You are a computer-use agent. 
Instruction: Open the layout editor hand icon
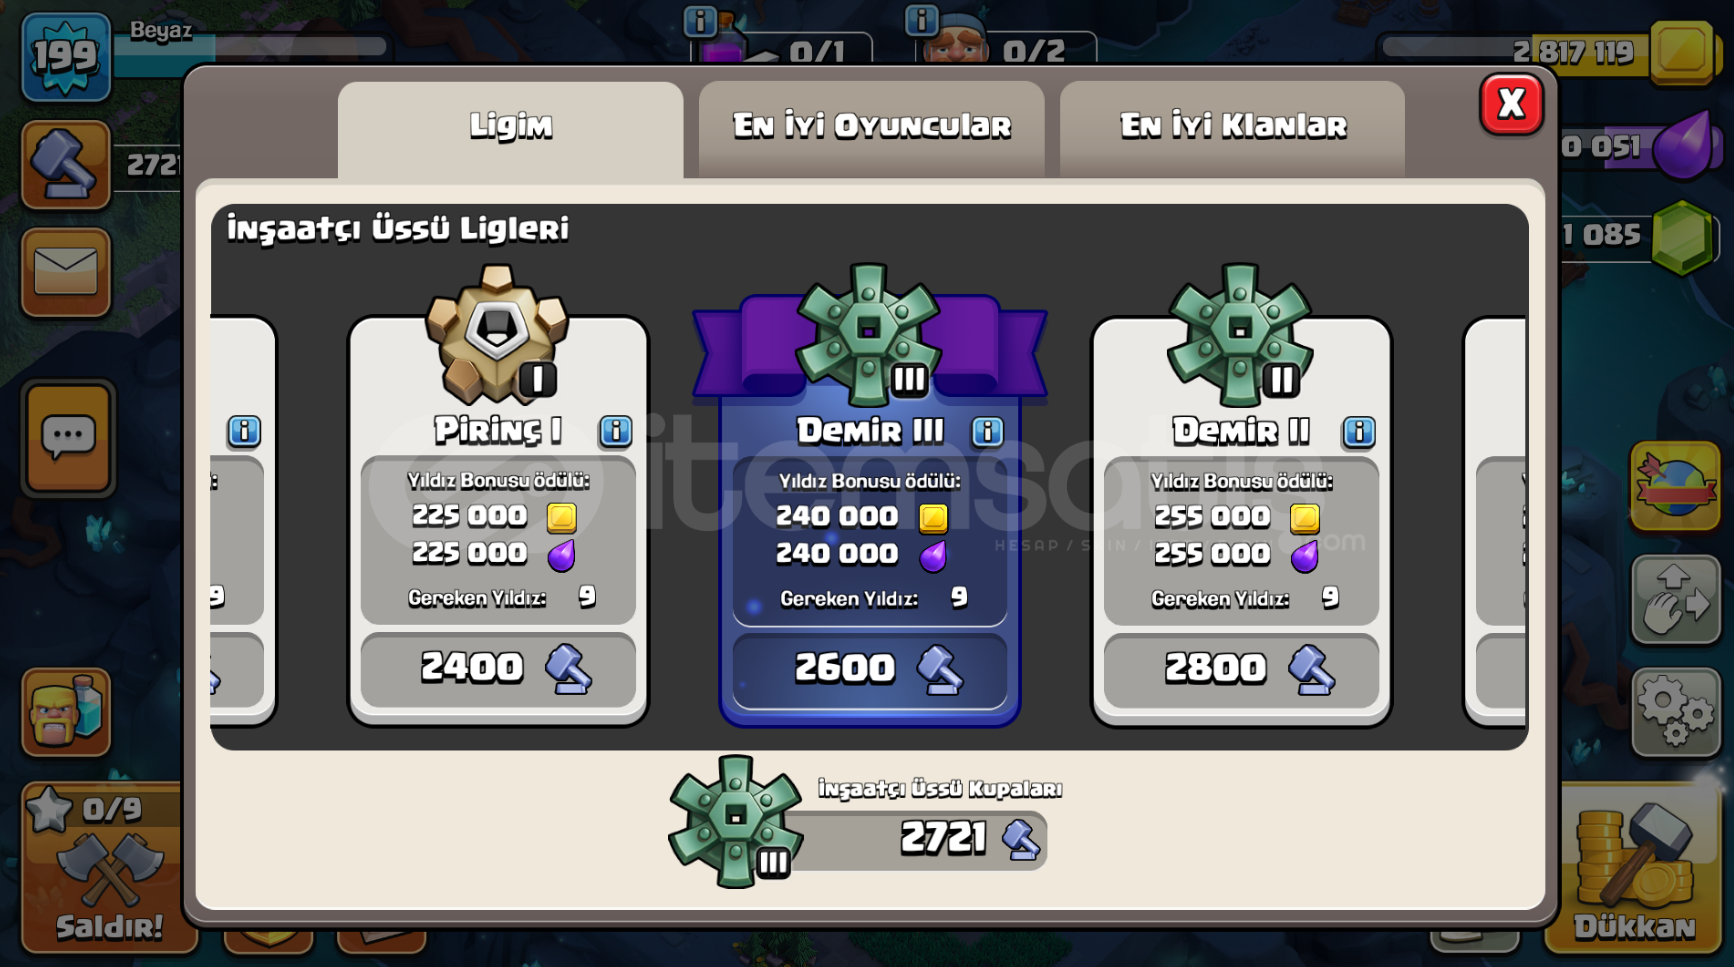coord(1676,600)
